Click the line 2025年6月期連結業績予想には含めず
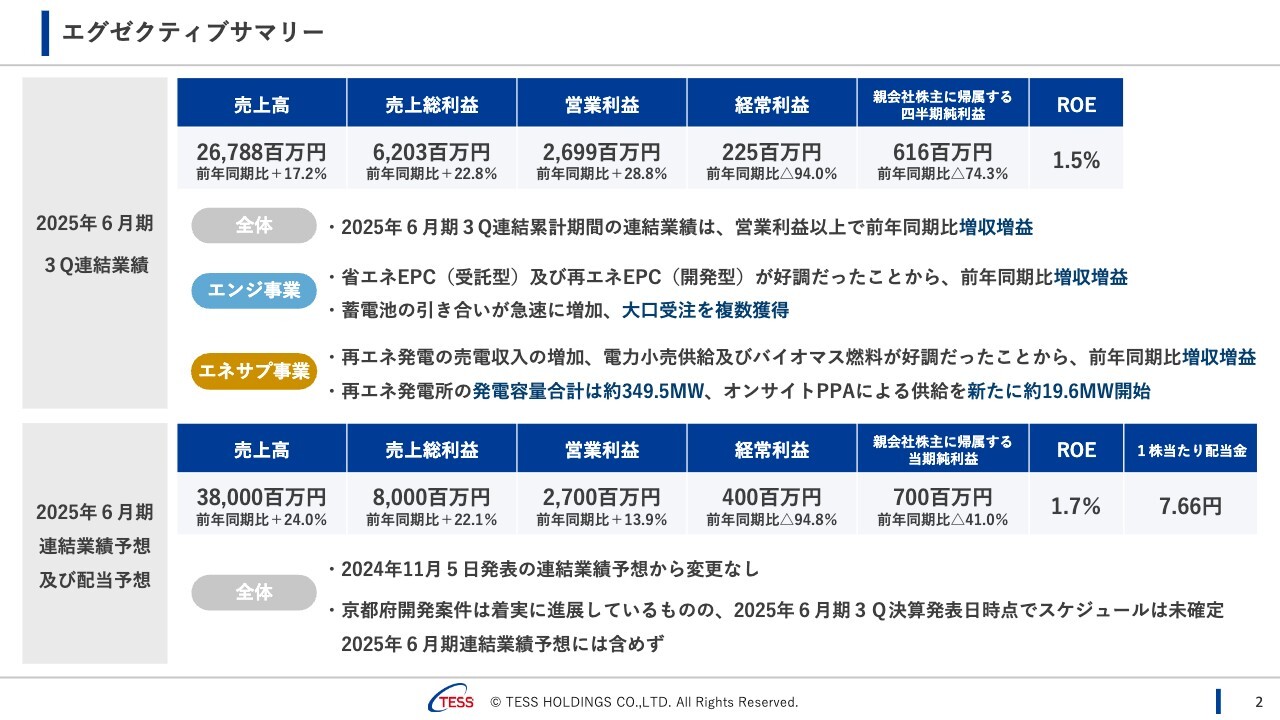This screenshot has height=720, width=1280. [x=502, y=644]
